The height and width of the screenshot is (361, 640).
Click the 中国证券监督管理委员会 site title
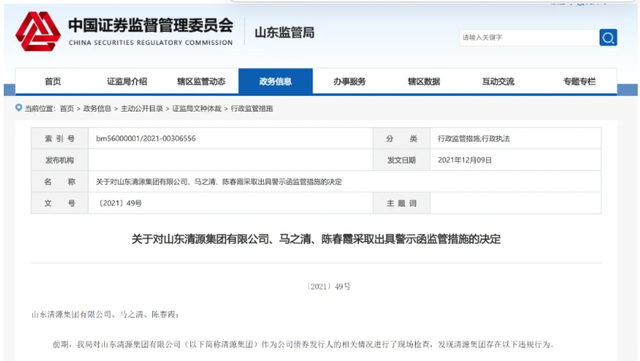pos(151,25)
